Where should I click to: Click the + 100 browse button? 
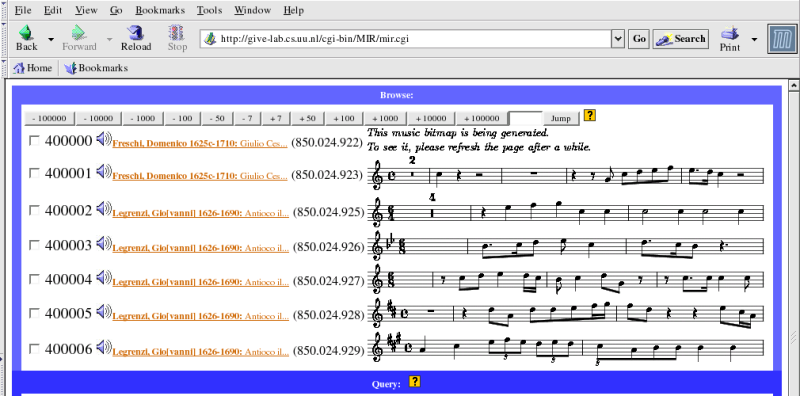tap(344, 118)
